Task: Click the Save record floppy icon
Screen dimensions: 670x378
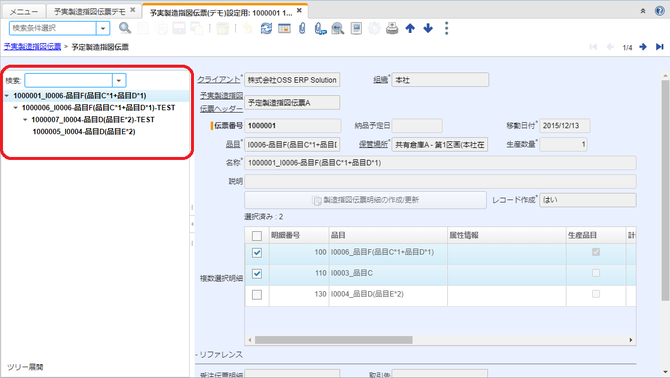Action: coord(179,28)
